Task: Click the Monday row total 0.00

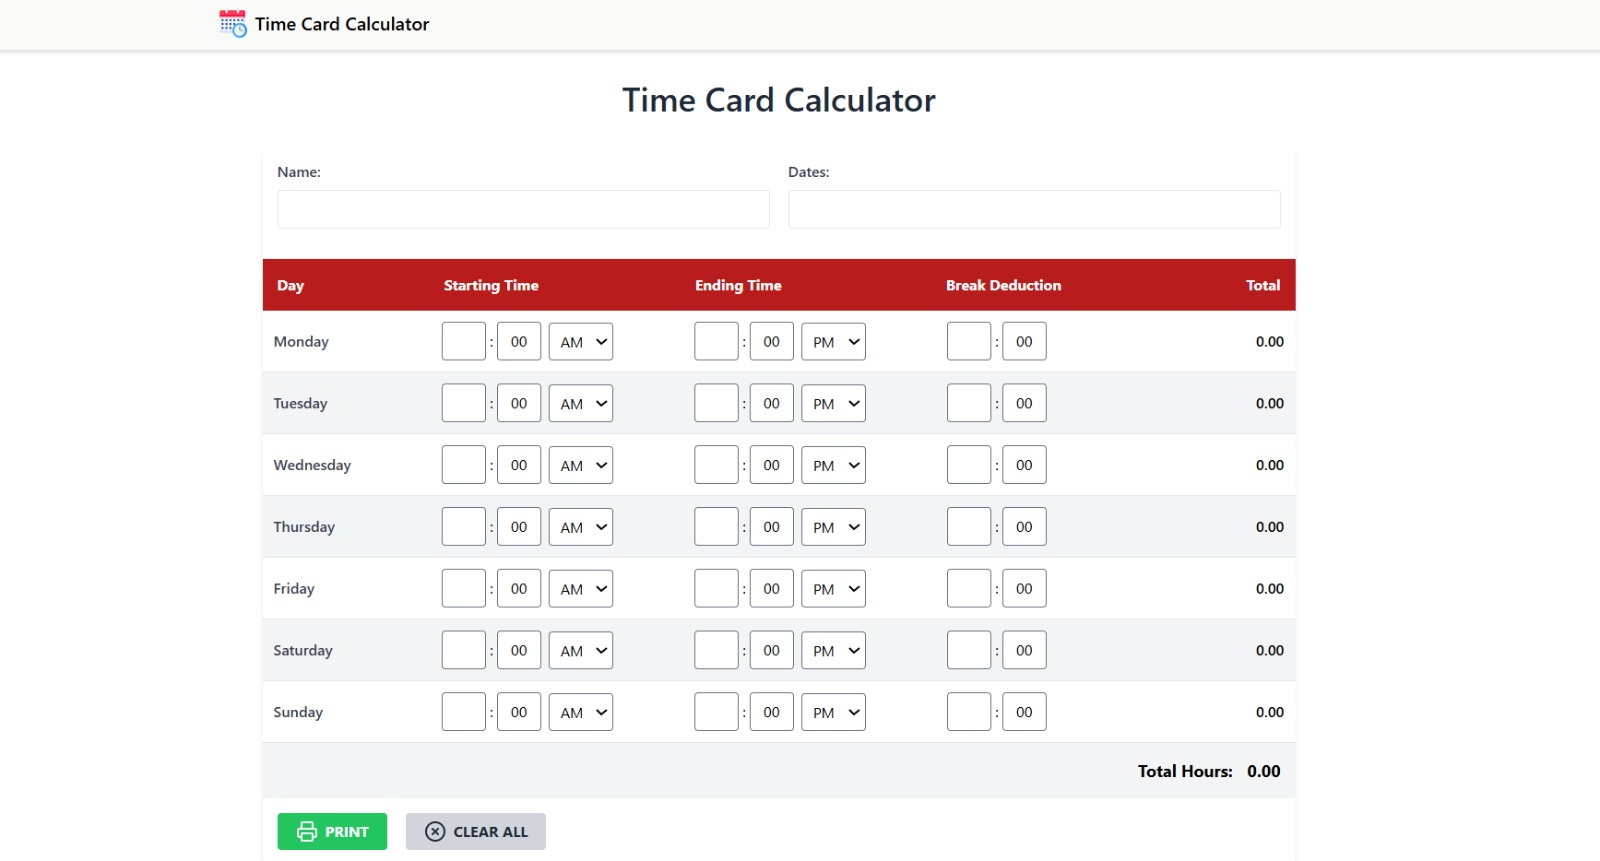Action: pyautogui.click(x=1270, y=342)
